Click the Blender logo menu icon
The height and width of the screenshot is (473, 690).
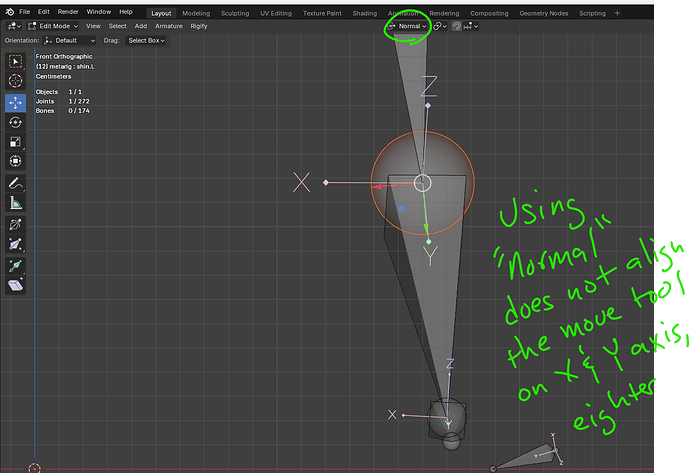10,12
